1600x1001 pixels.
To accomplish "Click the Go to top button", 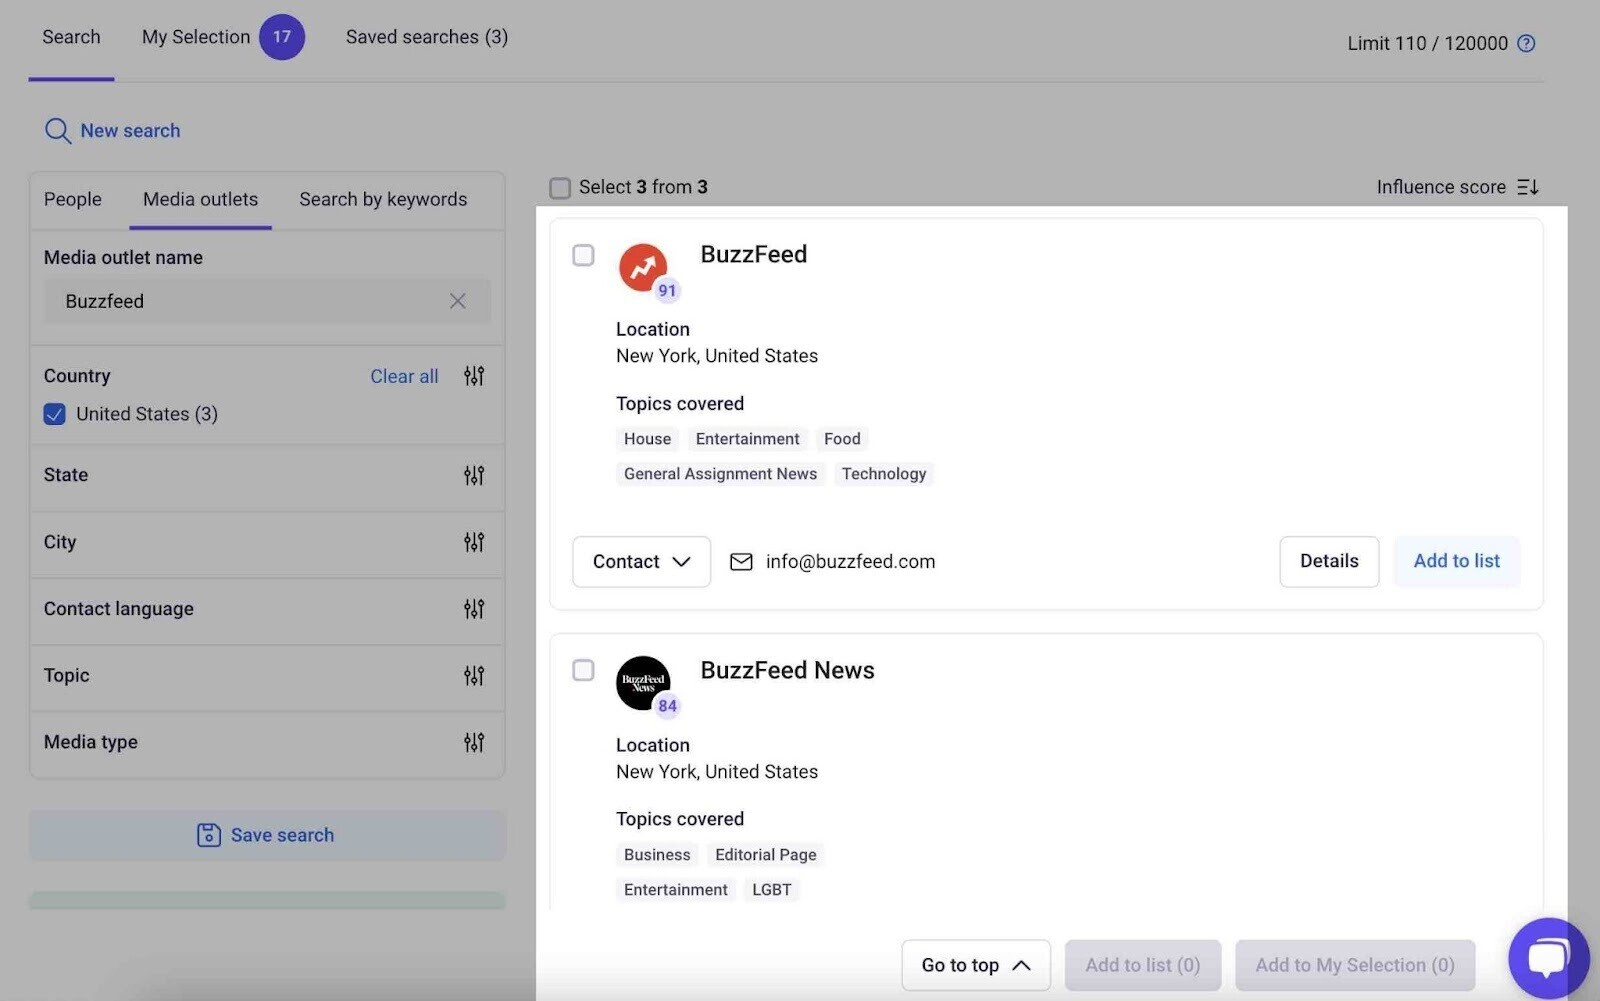I will [x=975, y=965].
